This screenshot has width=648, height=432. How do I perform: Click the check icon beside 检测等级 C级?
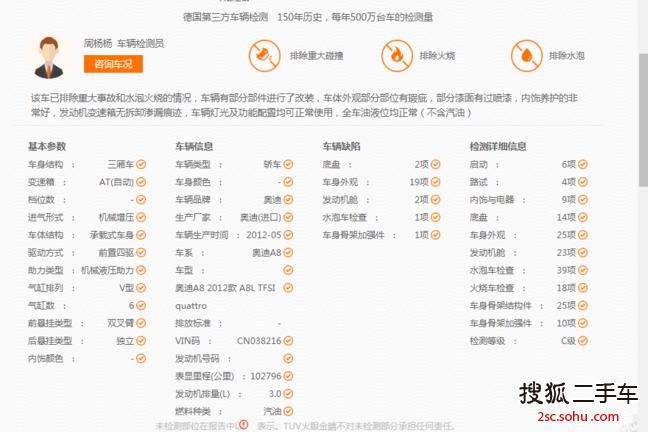(x=583, y=341)
